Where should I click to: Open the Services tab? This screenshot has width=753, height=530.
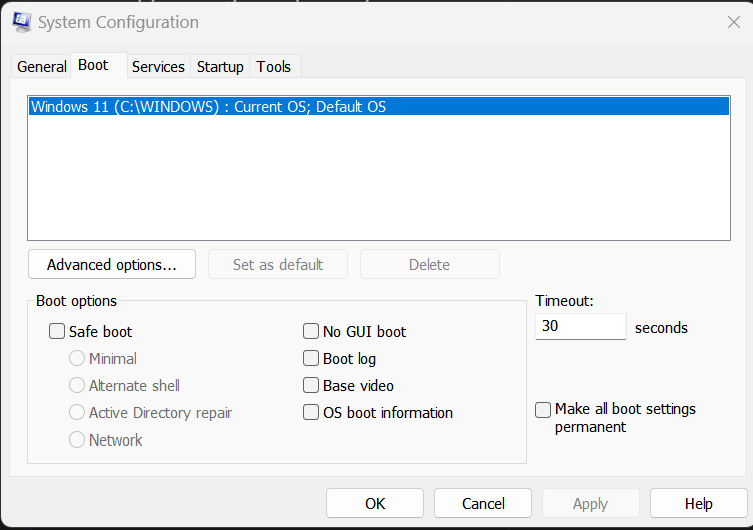click(x=158, y=67)
